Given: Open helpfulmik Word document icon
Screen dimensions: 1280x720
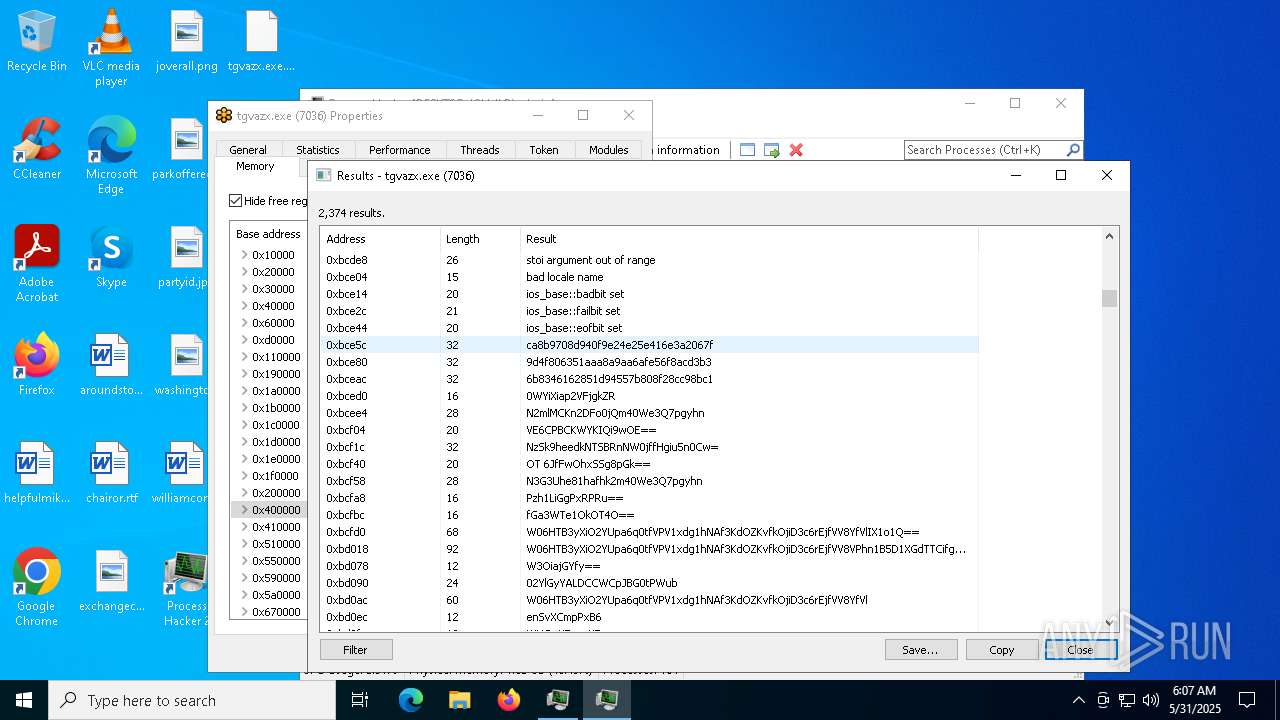Looking at the screenshot, I should pos(37,473).
